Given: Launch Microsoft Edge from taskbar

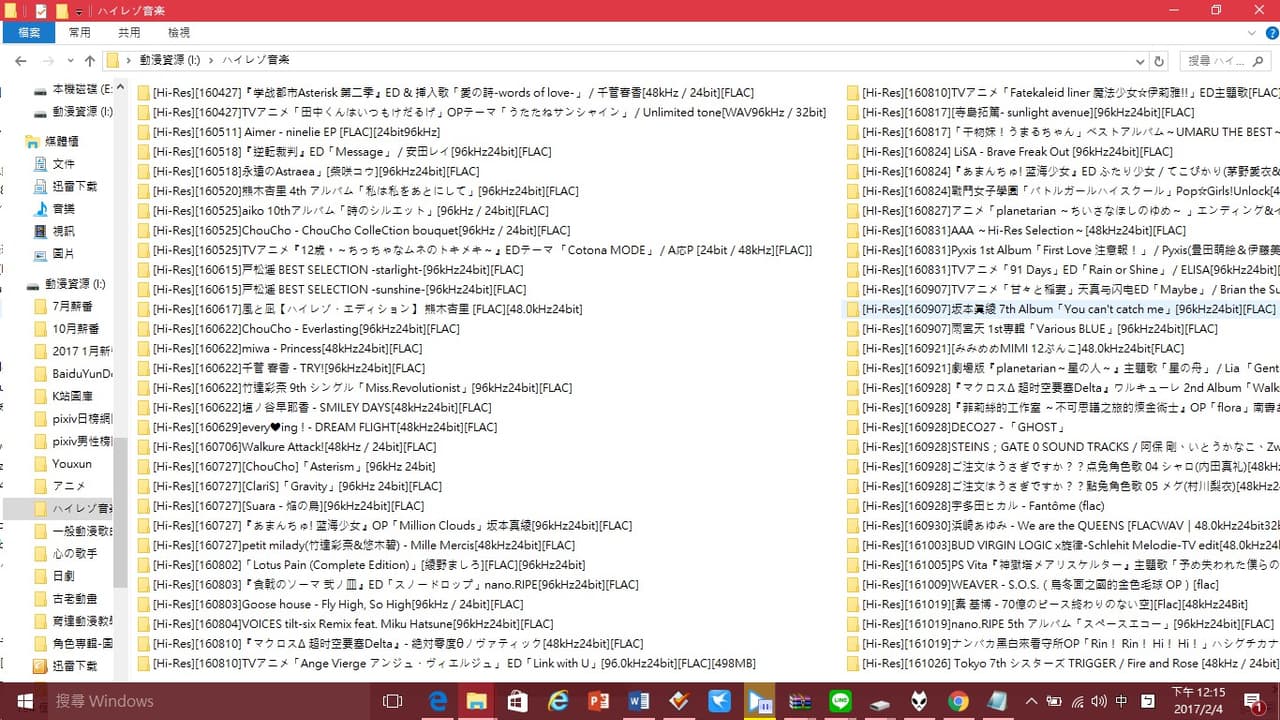Looking at the screenshot, I should [438, 701].
